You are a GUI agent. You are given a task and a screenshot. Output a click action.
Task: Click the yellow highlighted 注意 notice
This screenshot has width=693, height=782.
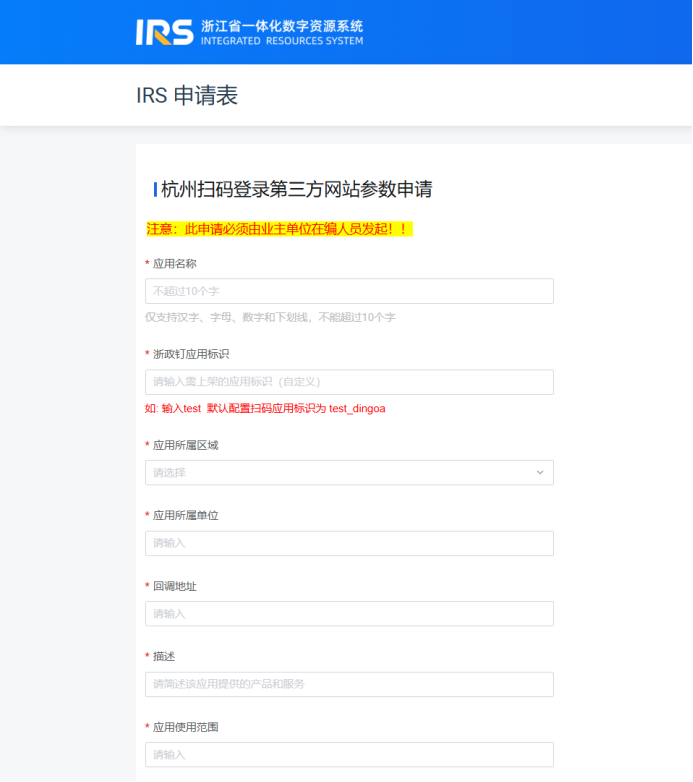point(279,229)
